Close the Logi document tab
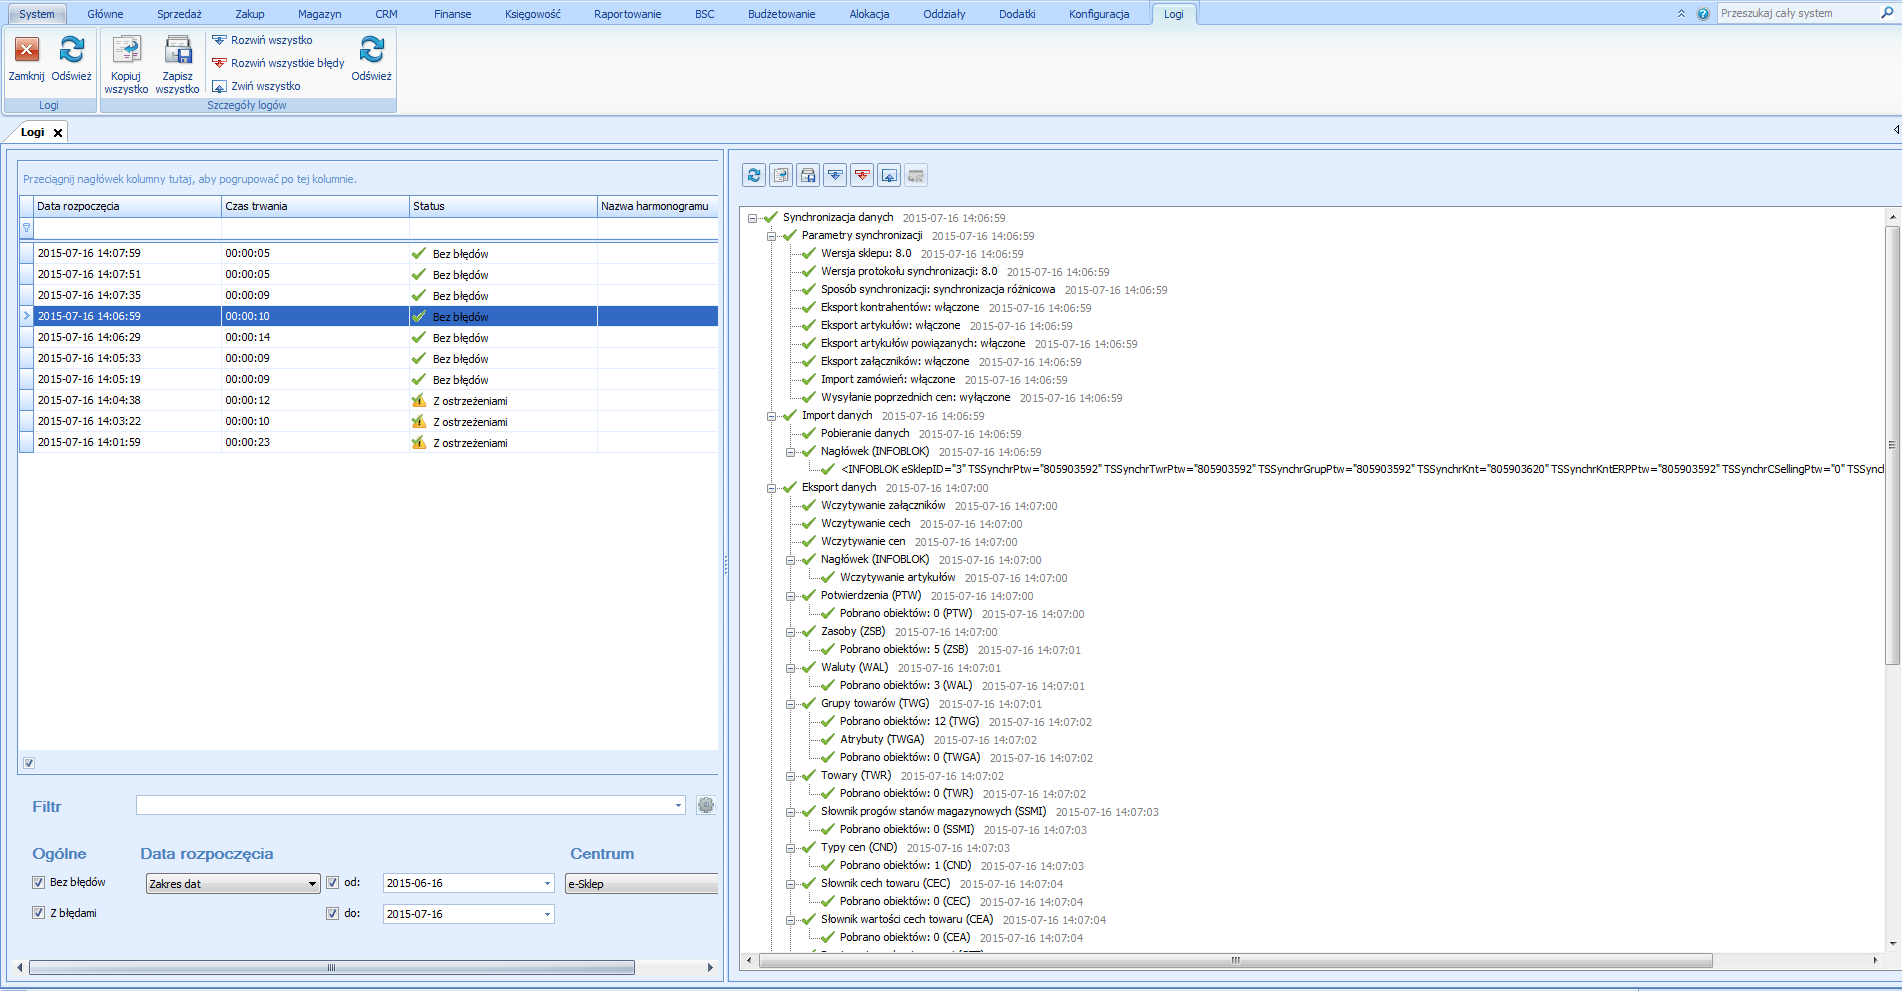The height and width of the screenshot is (991, 1902). coord(58,132)
